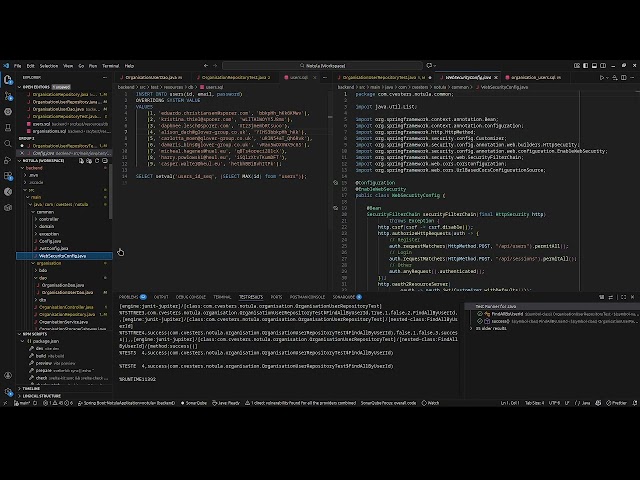This screenshot has width=640, height=480.
Task: Open the Manage gear icon
Action: pyautogui.click(x=8, y=392)
